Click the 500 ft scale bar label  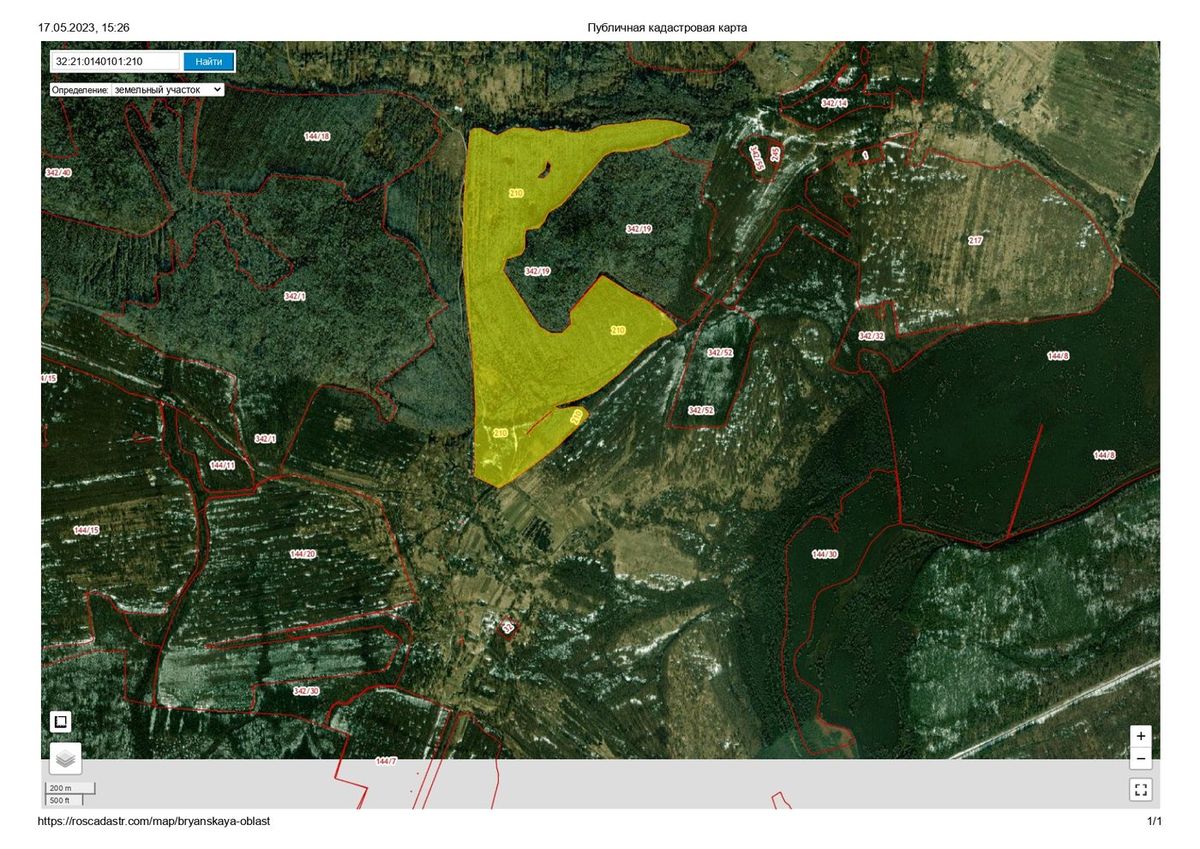(x=60, y=800)
